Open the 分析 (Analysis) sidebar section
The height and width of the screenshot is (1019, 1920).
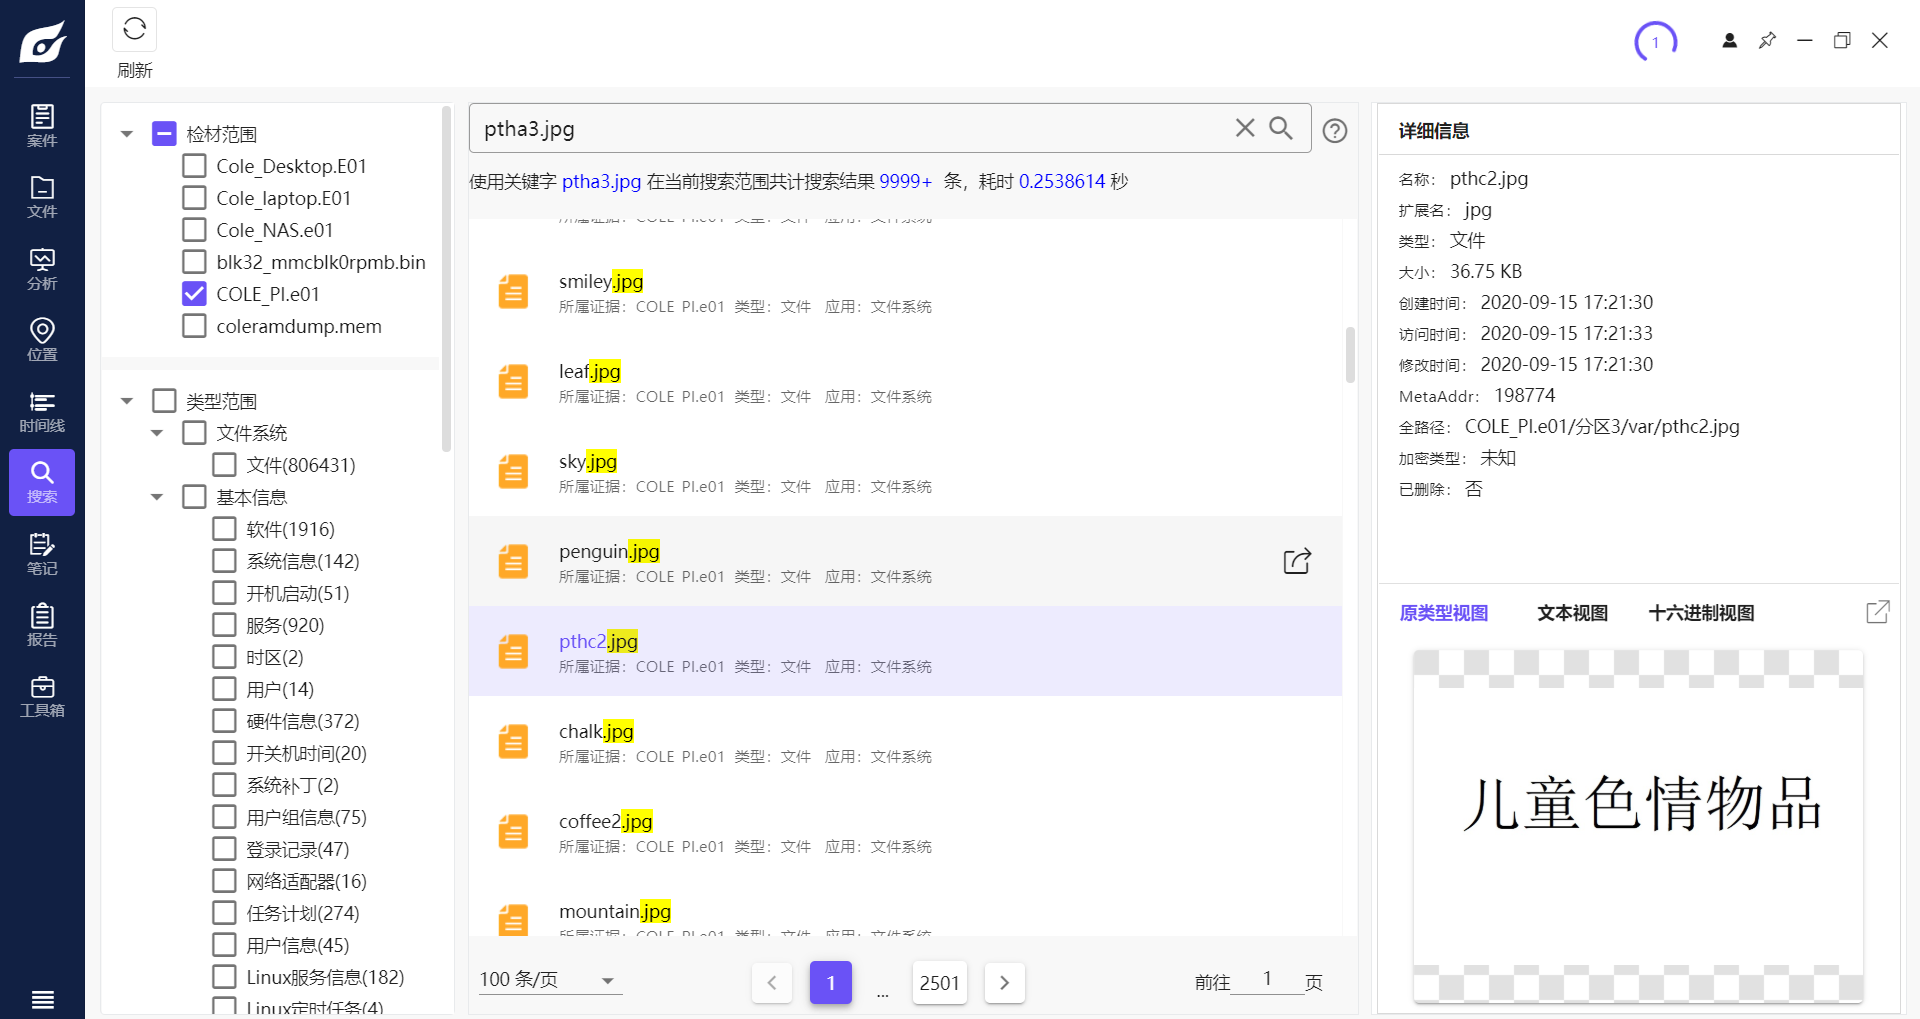(x=42, y=269)
